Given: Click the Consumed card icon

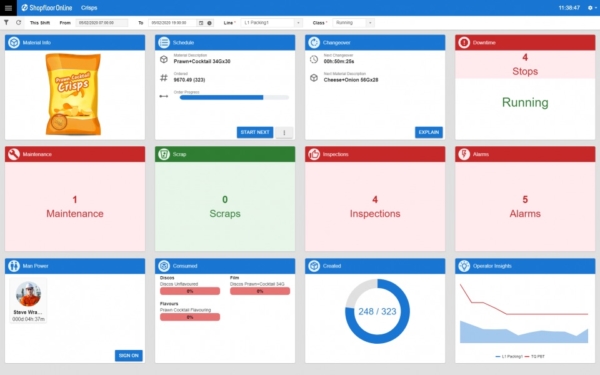Looking at the screenshot, I should (164, 266).
